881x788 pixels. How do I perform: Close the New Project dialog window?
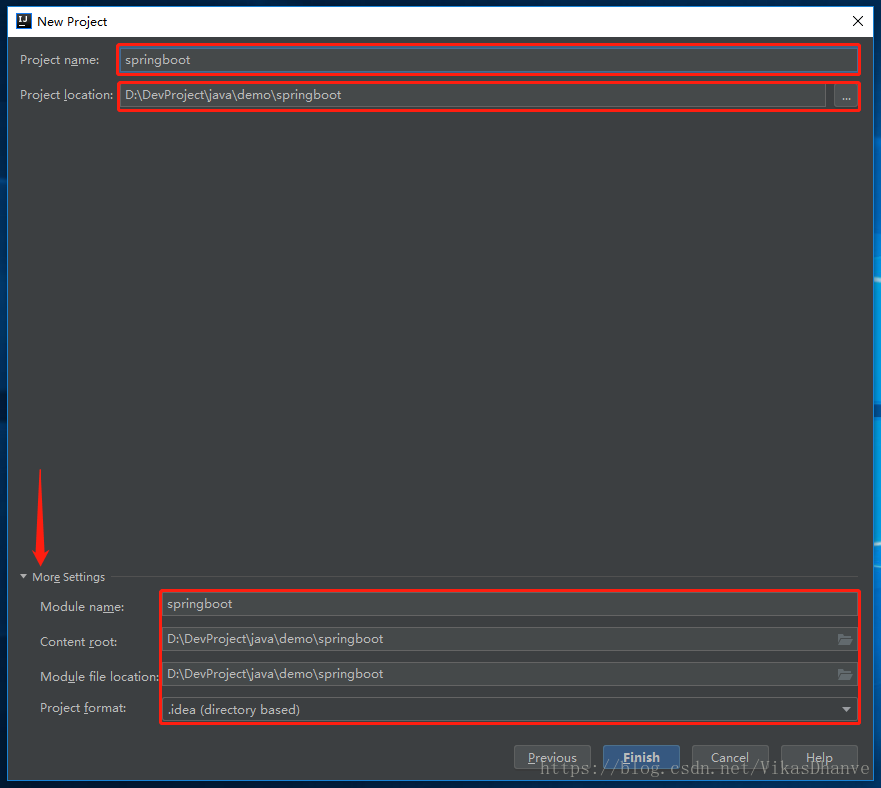click(x=857, y=21)
